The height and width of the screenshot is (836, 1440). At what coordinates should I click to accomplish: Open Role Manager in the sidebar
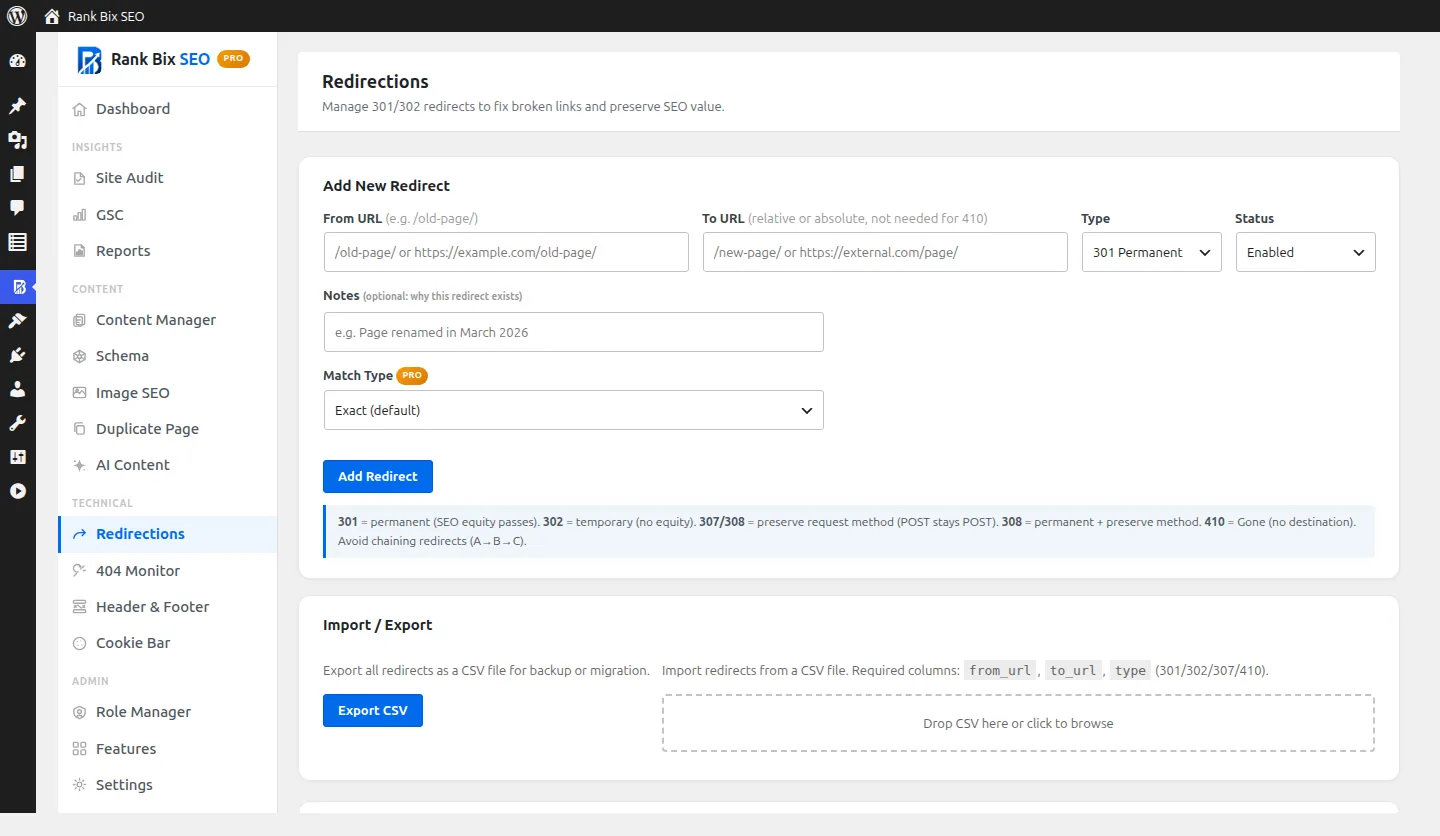pos(168,712)
